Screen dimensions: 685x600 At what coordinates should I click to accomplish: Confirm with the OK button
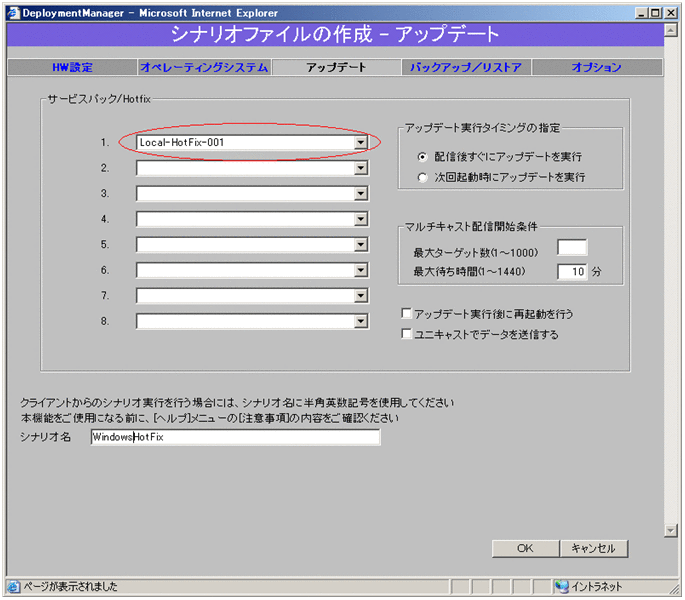526,548
